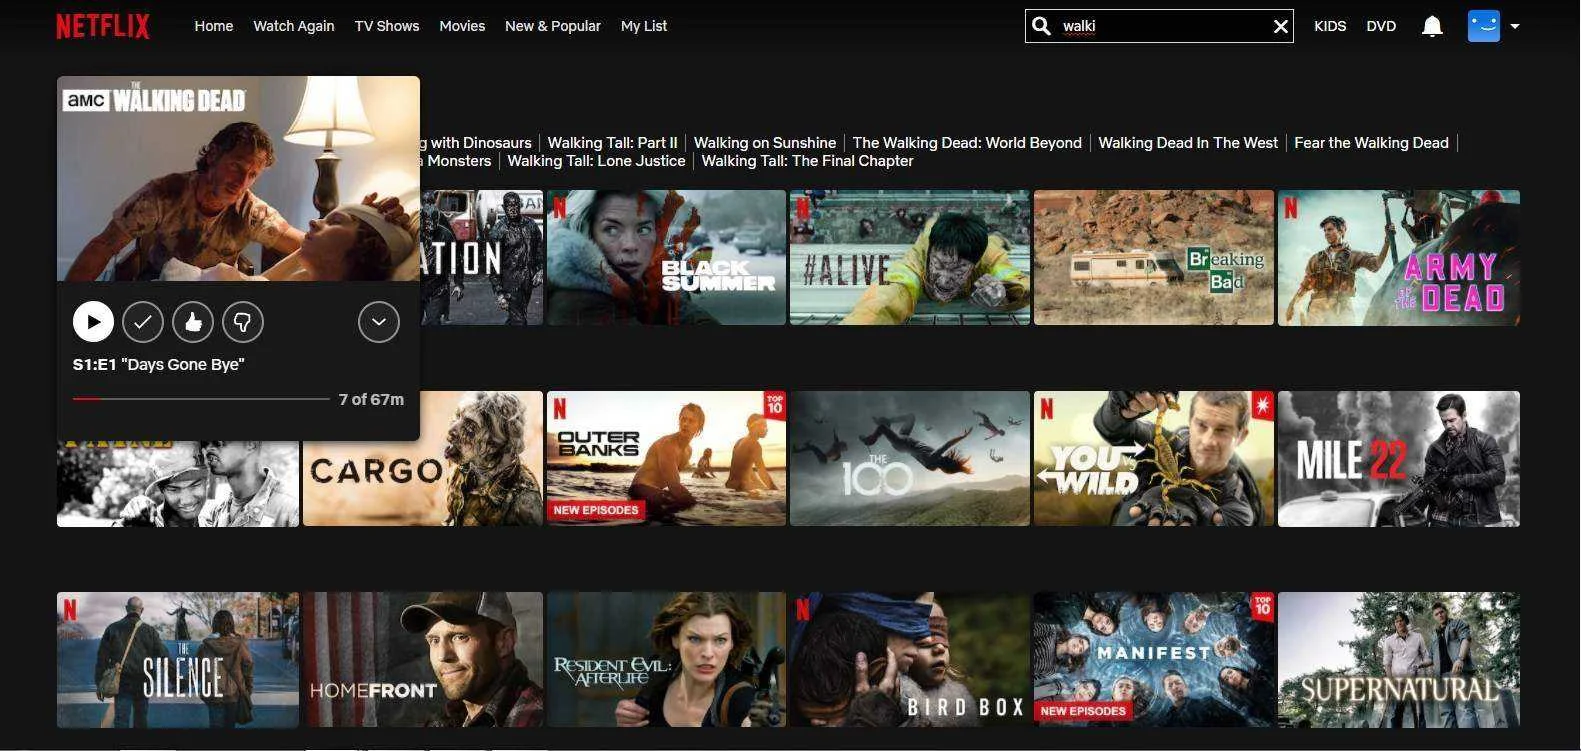Add Walking Dead to My List checkmark

coord(143,322)
